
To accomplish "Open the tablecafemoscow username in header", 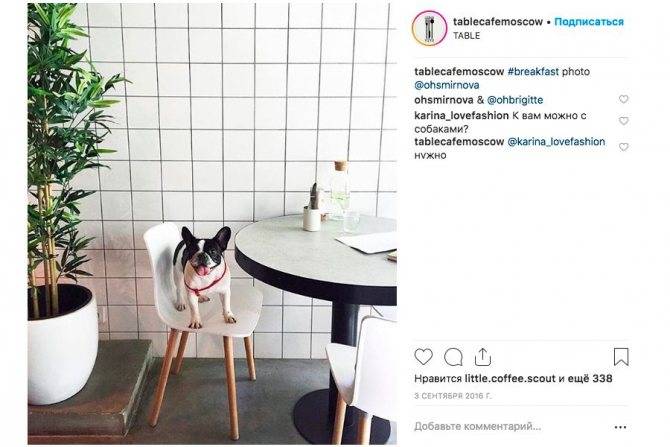I will pyautogui.click(x=498, y=22).
